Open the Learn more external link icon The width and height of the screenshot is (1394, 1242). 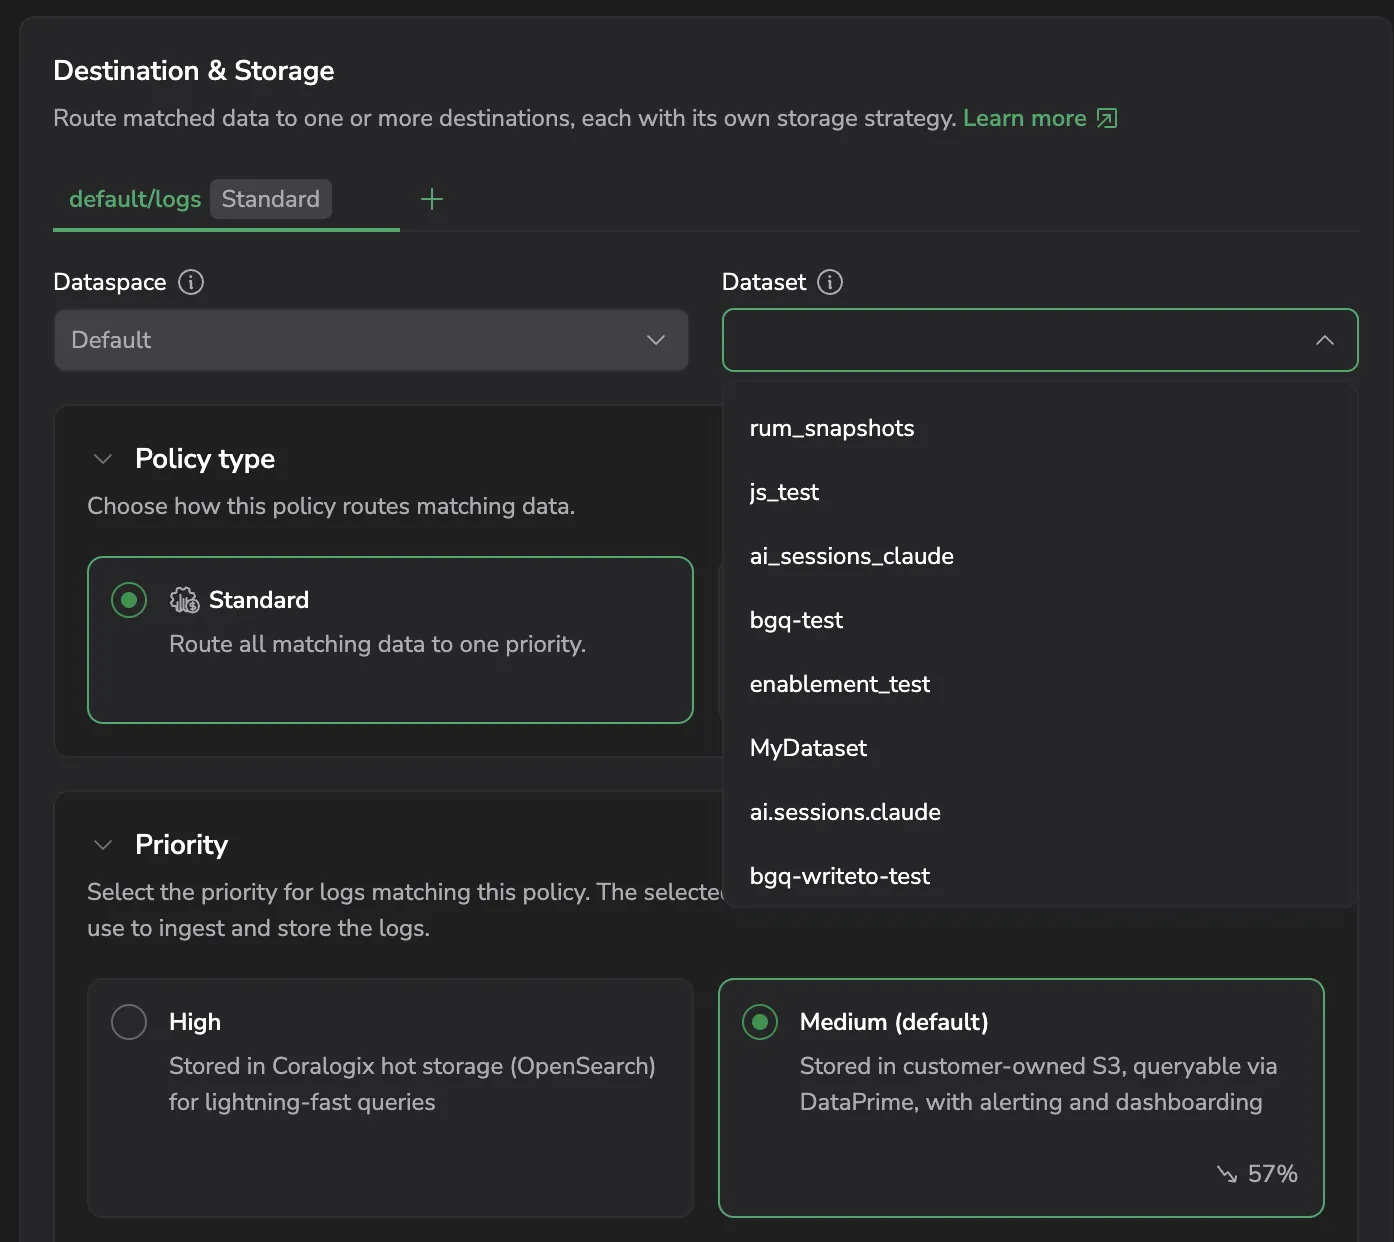[1106, 118]
